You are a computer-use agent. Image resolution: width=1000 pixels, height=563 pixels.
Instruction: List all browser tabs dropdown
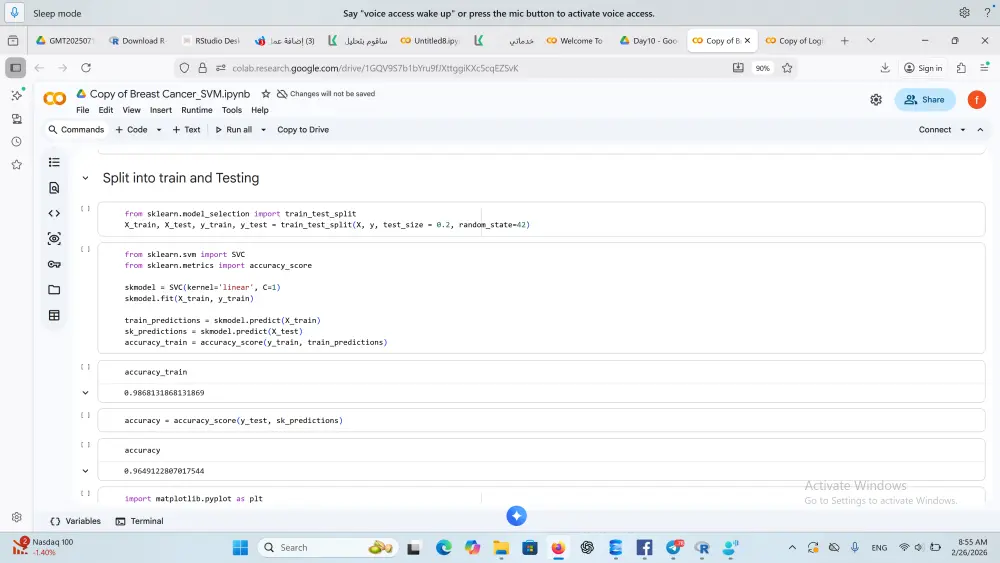[871, 40]
